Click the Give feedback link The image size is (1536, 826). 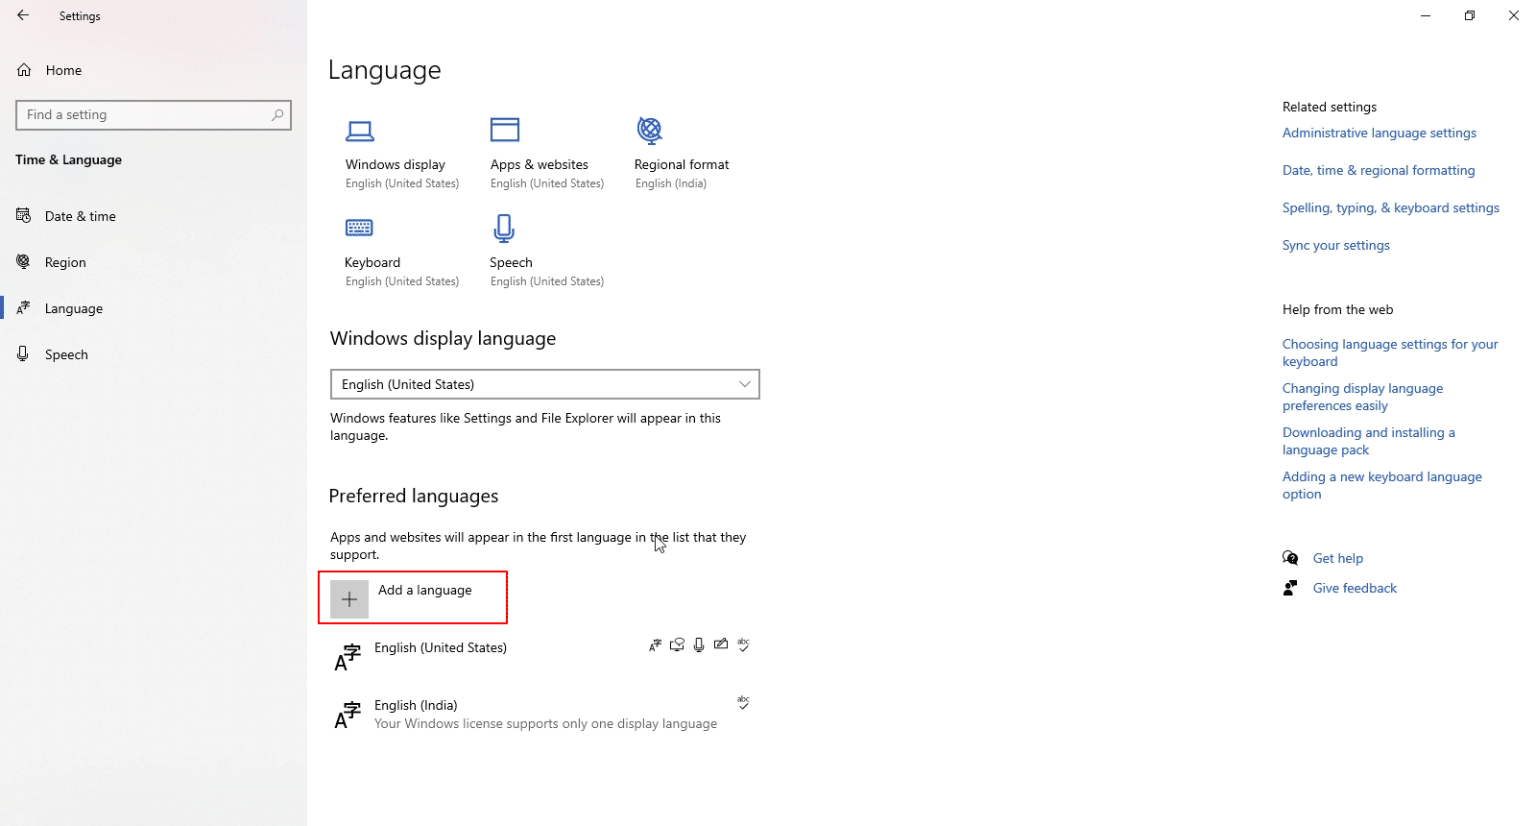tap(1354, 588)
